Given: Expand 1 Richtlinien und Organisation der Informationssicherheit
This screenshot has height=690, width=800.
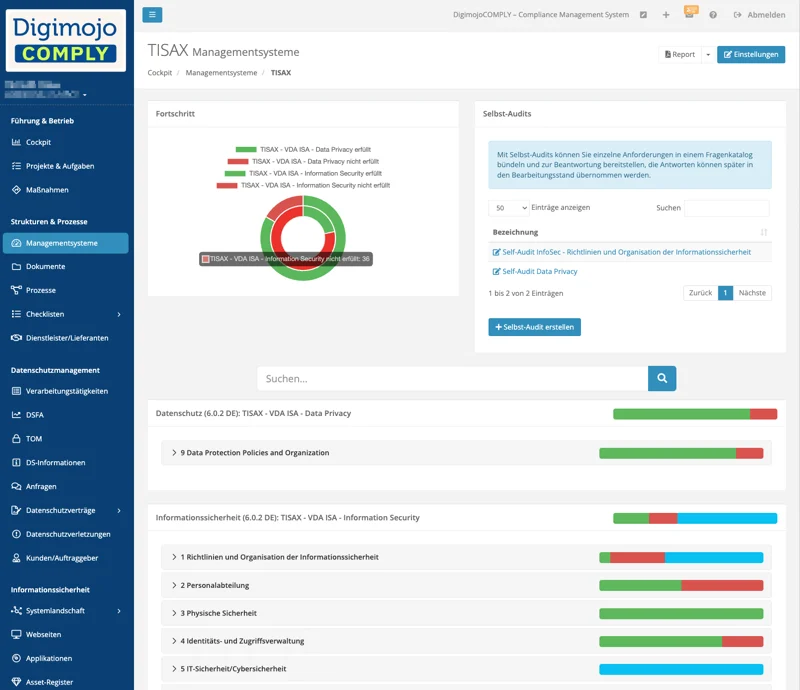Looking at the screenshot, I should click(x=466, y=557).
